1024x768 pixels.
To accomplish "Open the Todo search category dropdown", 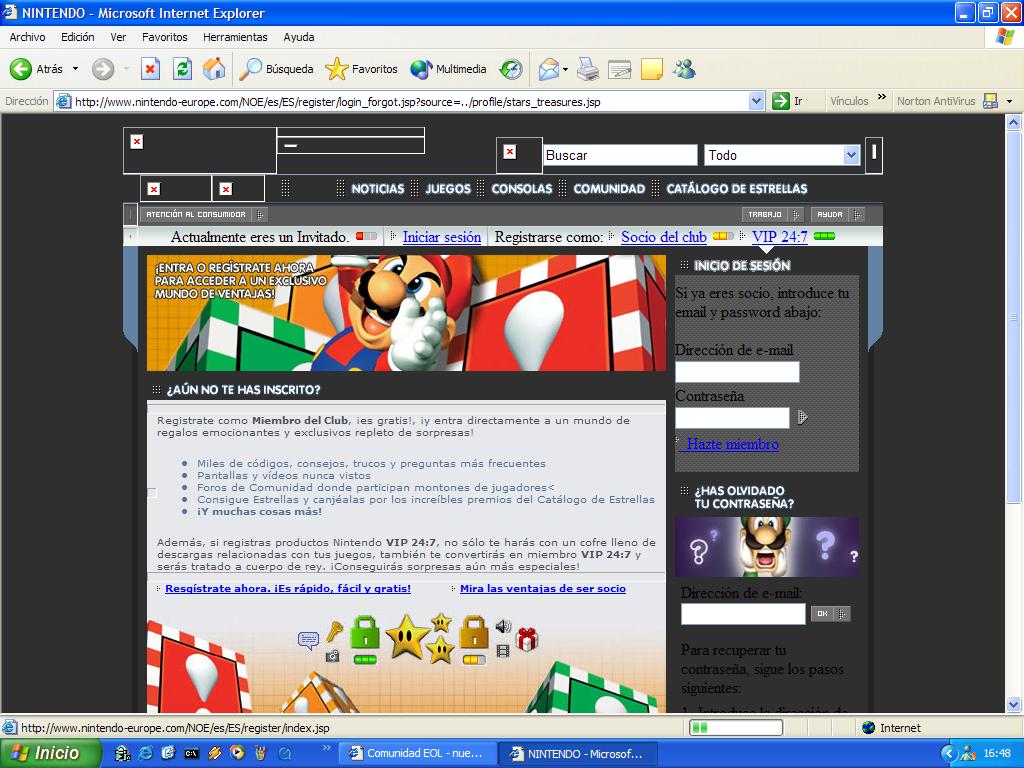I will (782, 155).
